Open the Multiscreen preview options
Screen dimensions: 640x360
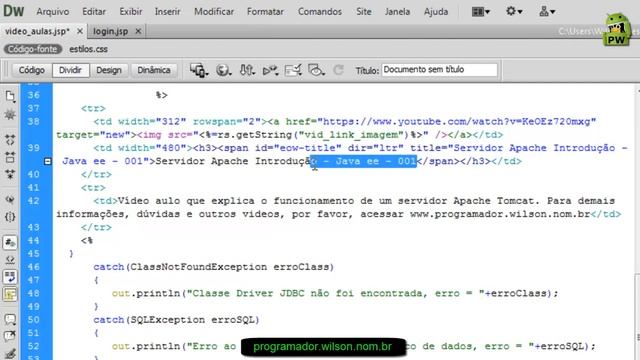click(199, 70)
